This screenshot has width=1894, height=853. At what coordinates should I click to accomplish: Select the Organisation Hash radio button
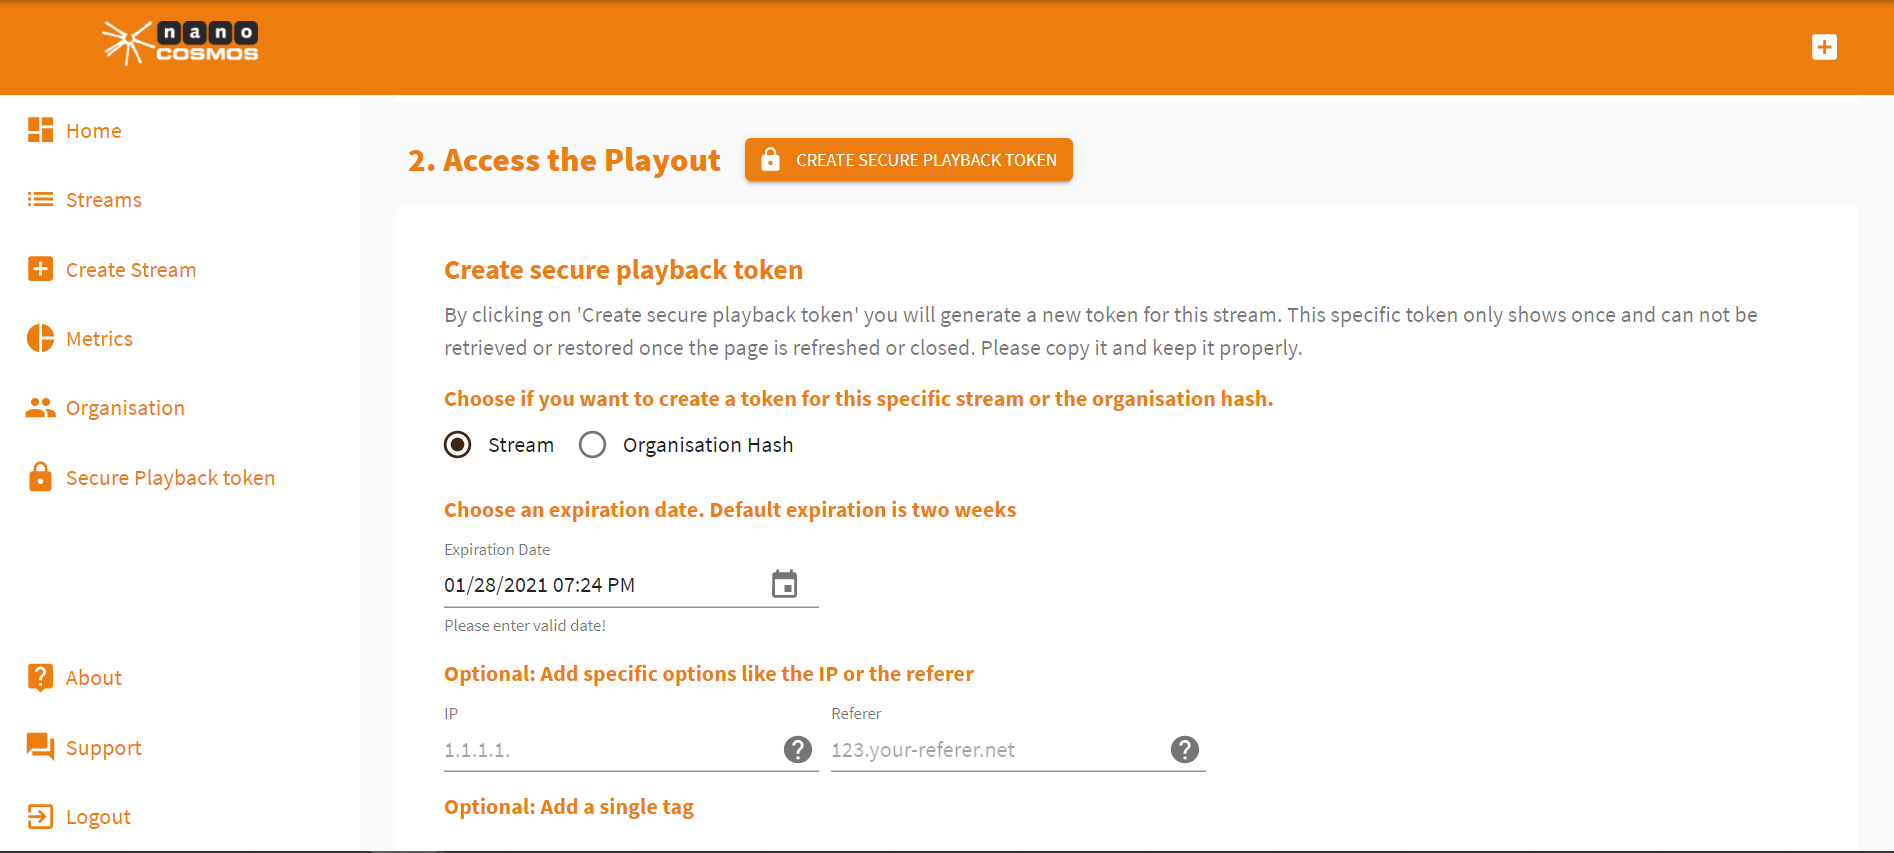(x=593, y=445)
